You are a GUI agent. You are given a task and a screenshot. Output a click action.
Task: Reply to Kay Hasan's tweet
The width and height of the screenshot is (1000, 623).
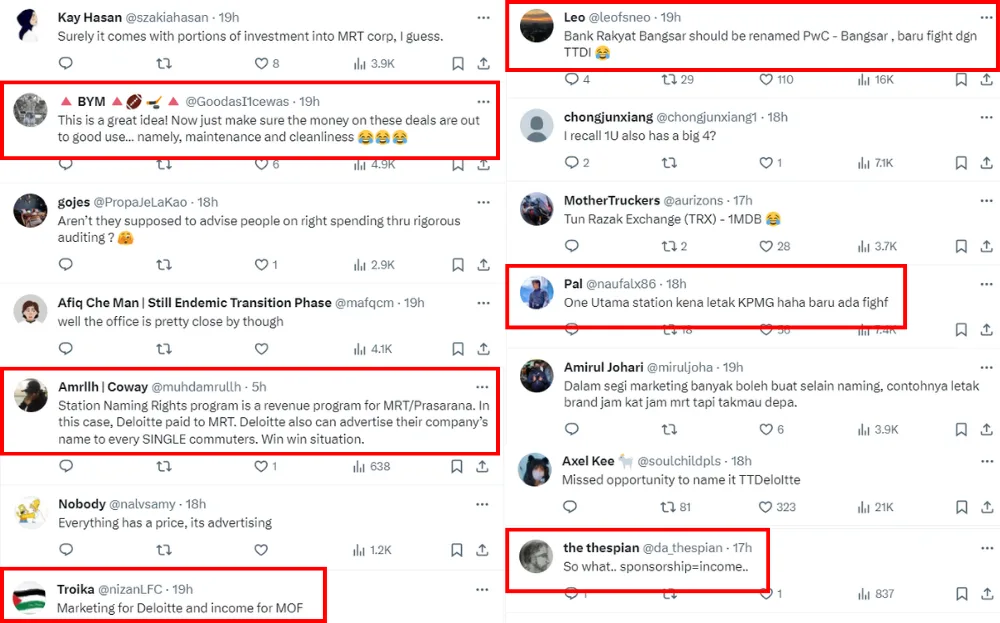pos(66,63)
